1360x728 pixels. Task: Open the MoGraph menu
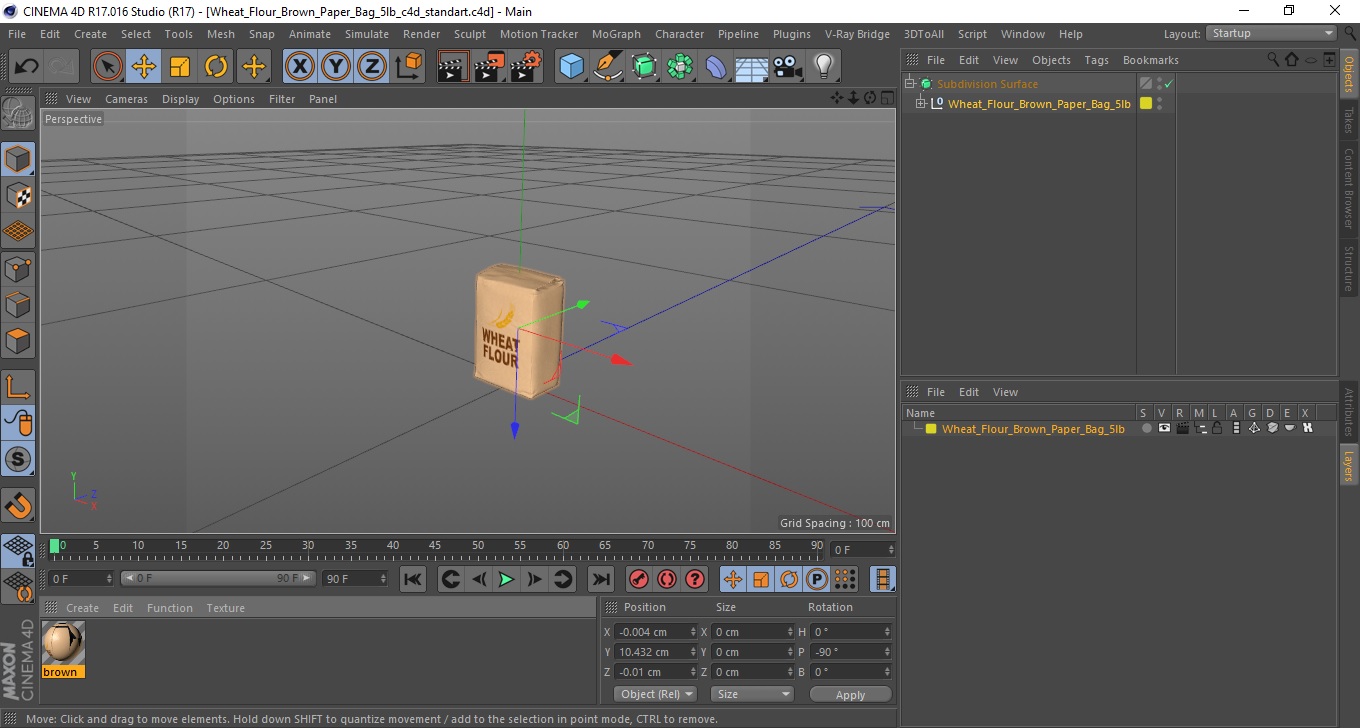tap(616, 34)
